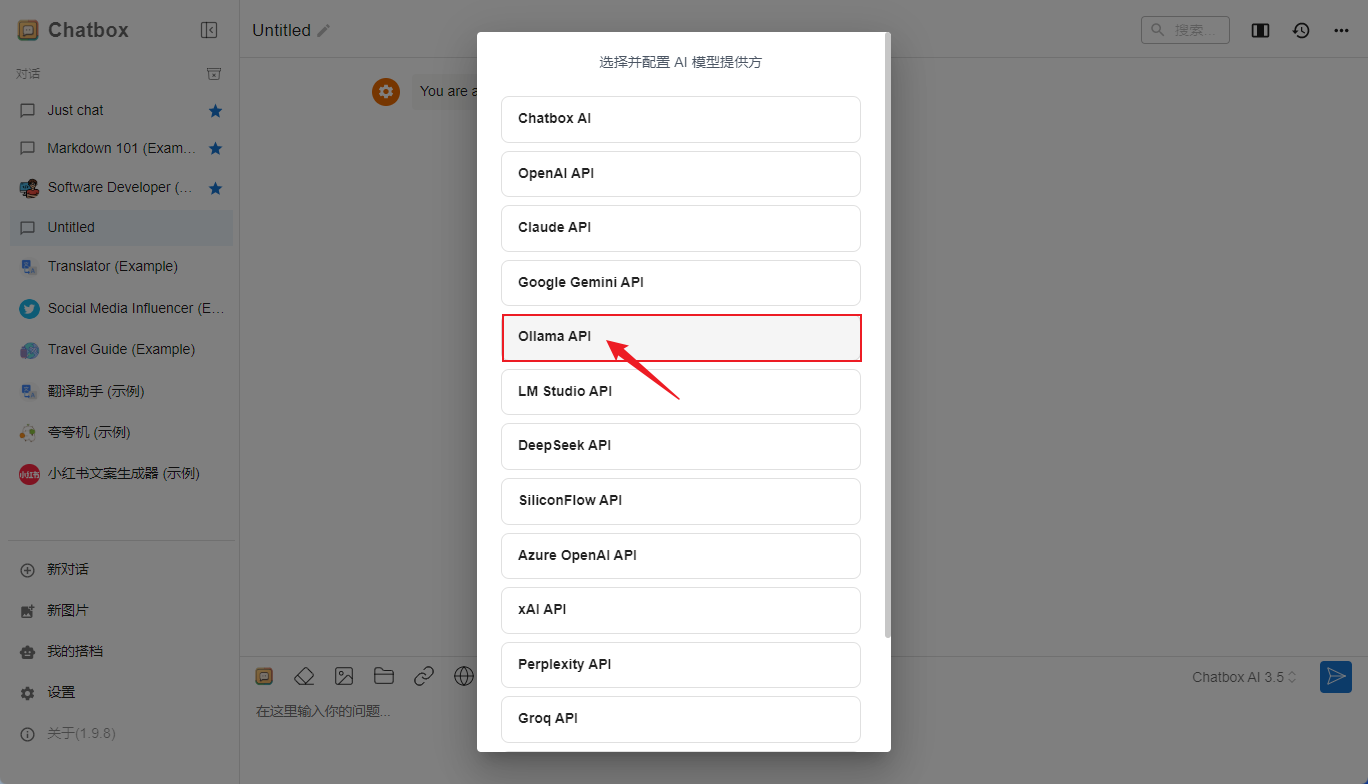Open the Chatbox AI 3.5 model selector
Image resolution: width=1368 pixels, height=784 pixels.
(1244, 677)
